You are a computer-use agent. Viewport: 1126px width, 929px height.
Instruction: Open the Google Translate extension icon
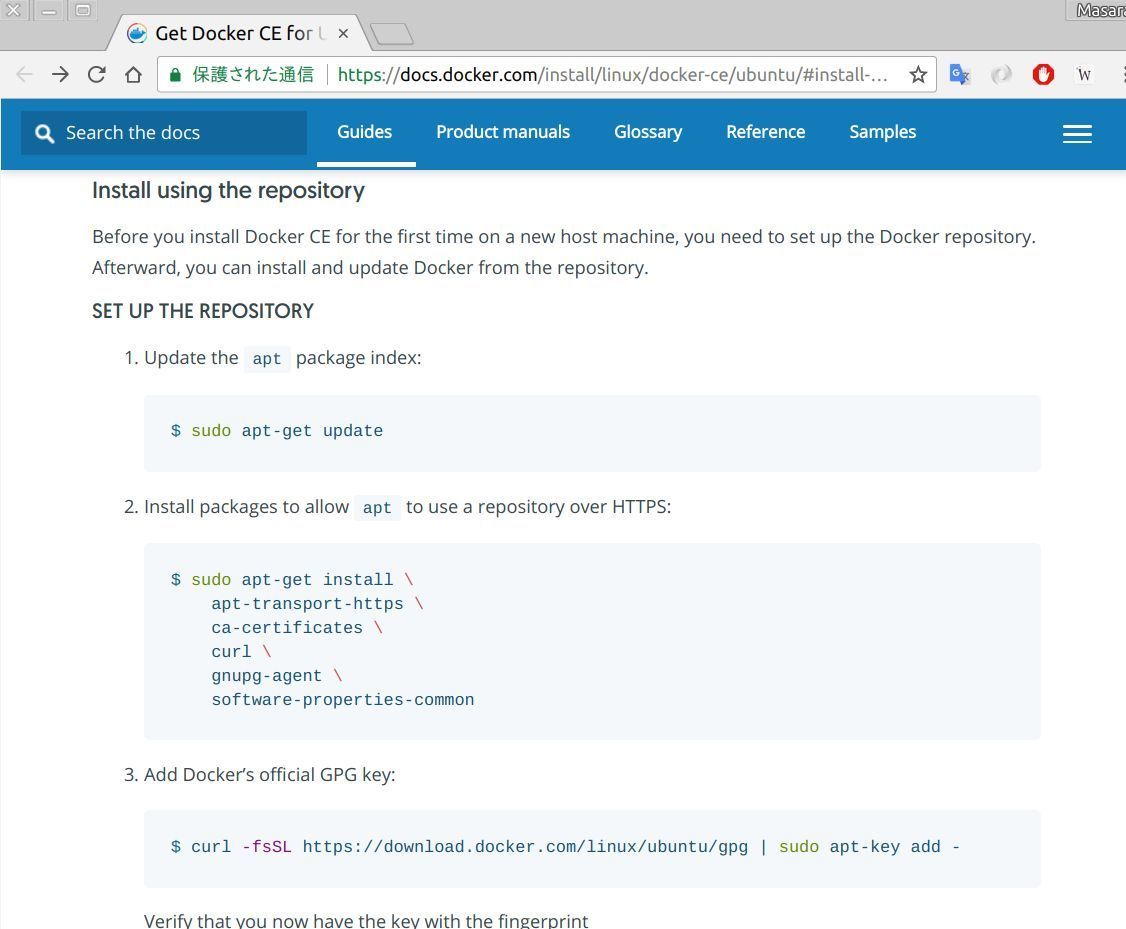pyautogui.click(x=959, y=74)
